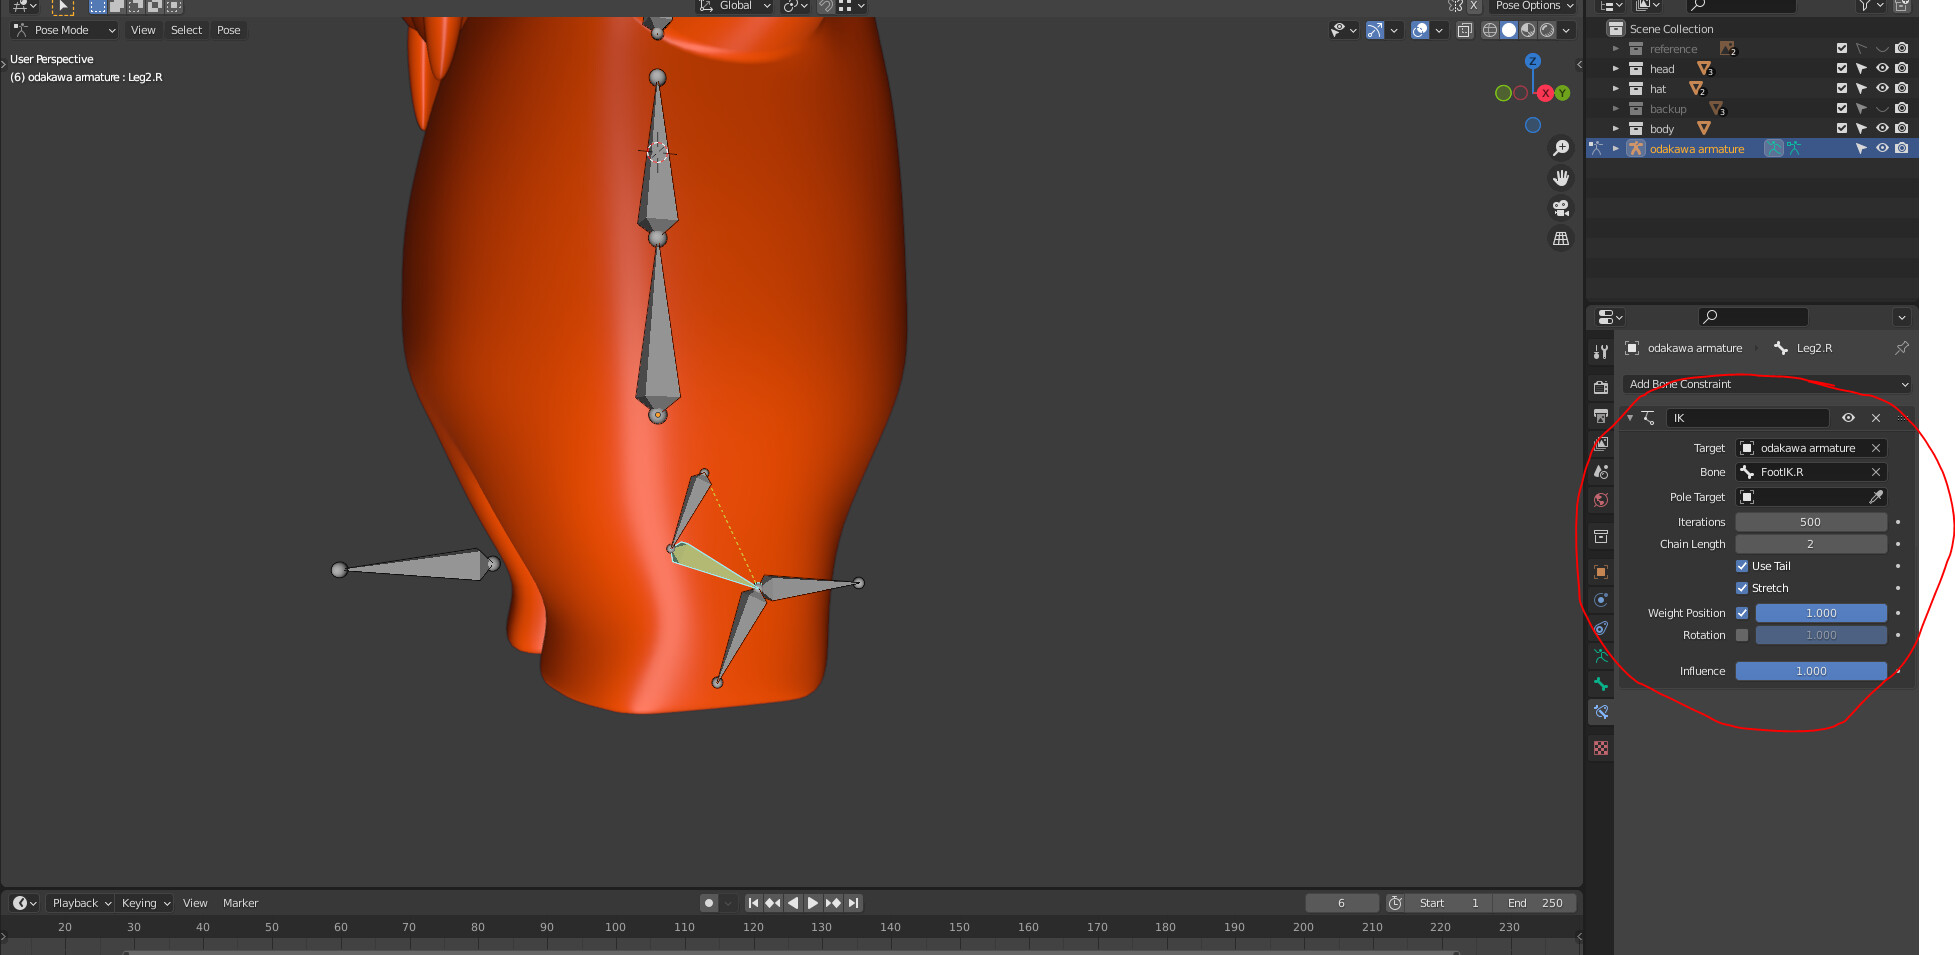Viewport: 1955px width, 955px height.
Task: Exclude the body collection via checkbox
Action: [1842, 128]
